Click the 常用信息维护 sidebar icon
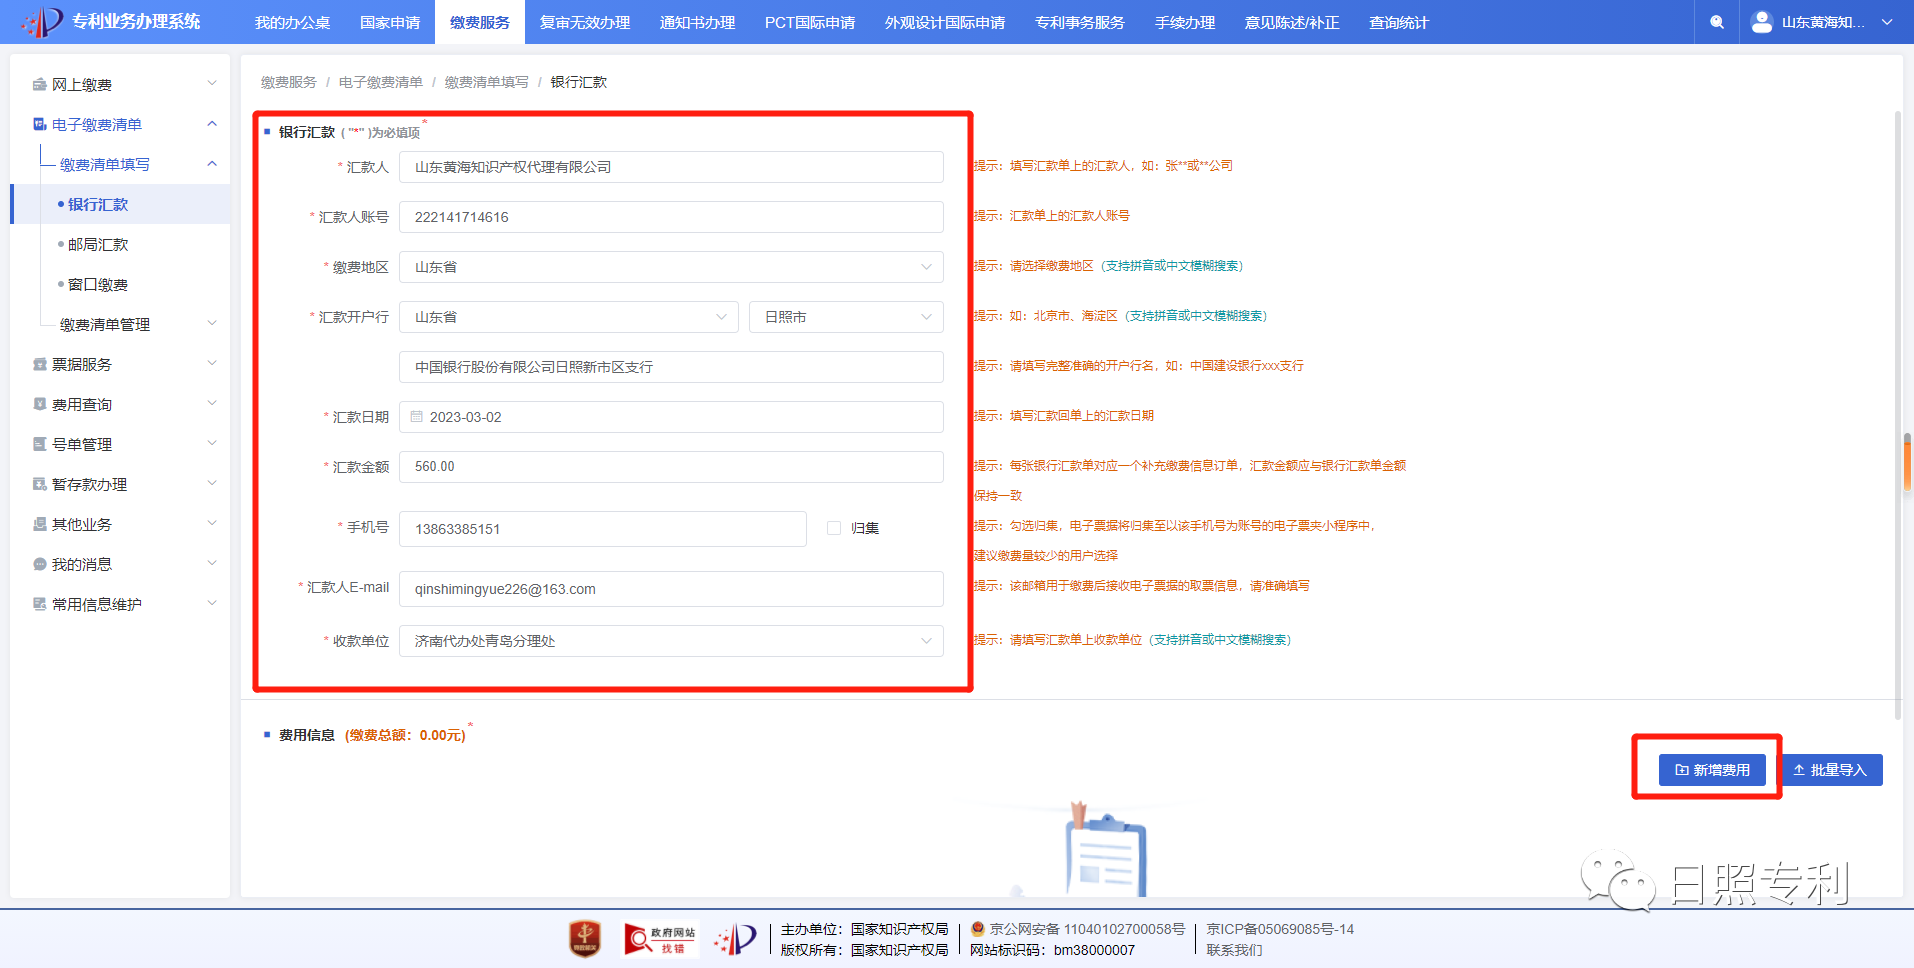This screenshot has height=968, width=1914. 39,604
